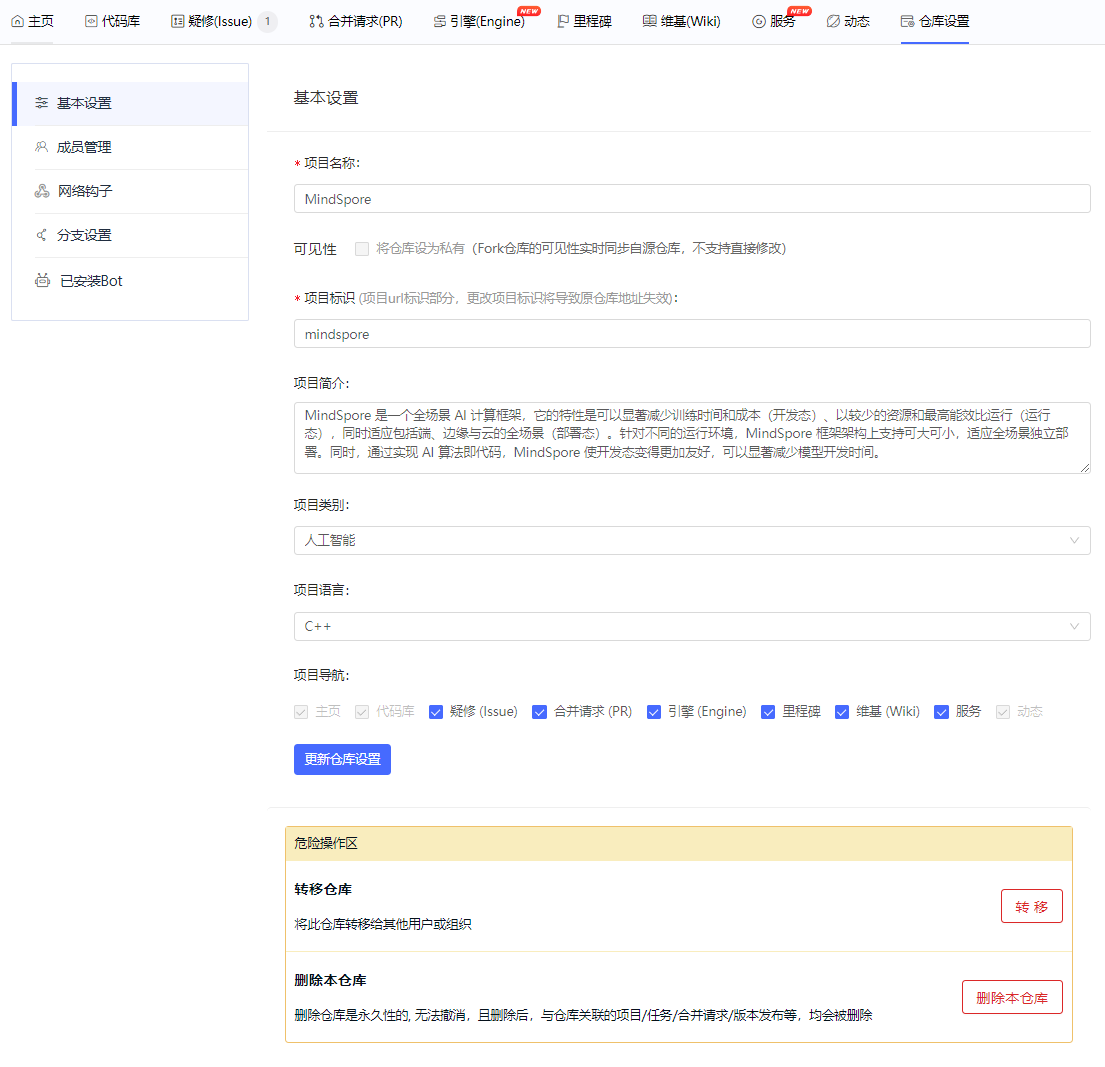Focus the 项目标识 field containing mindspore
This screenshot has height=1067, width=1105.
click(692, 334)
